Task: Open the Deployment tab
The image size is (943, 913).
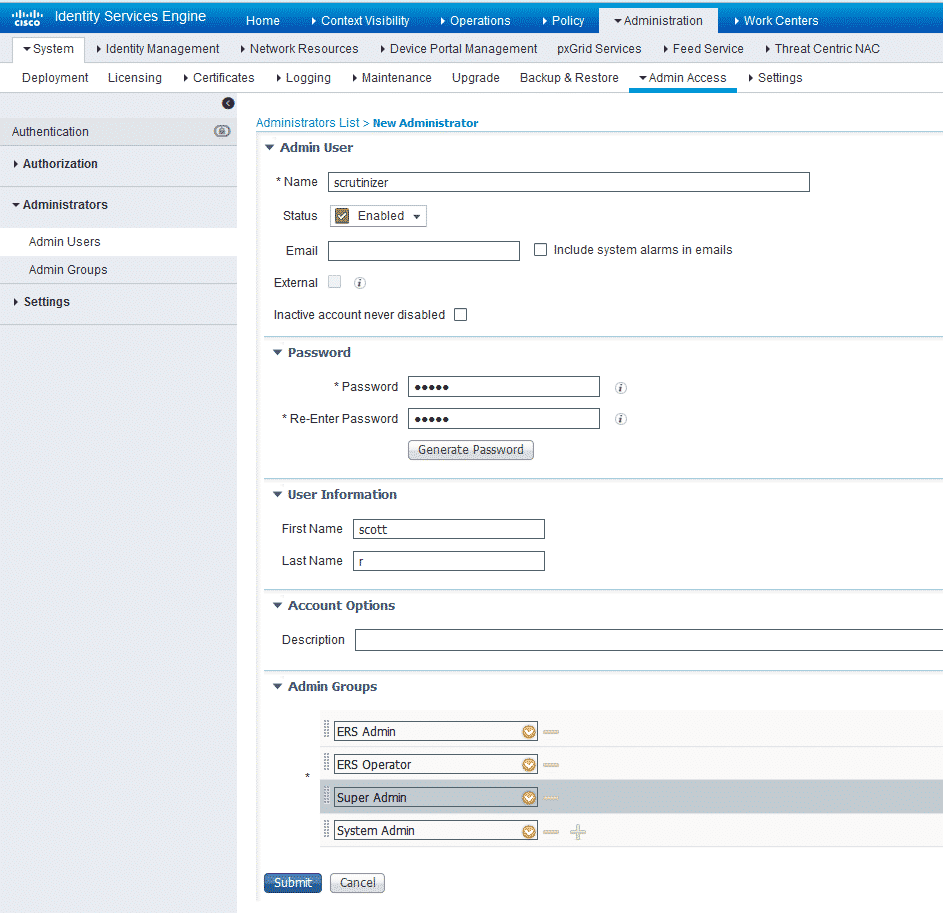Action: tap(55, 78)
